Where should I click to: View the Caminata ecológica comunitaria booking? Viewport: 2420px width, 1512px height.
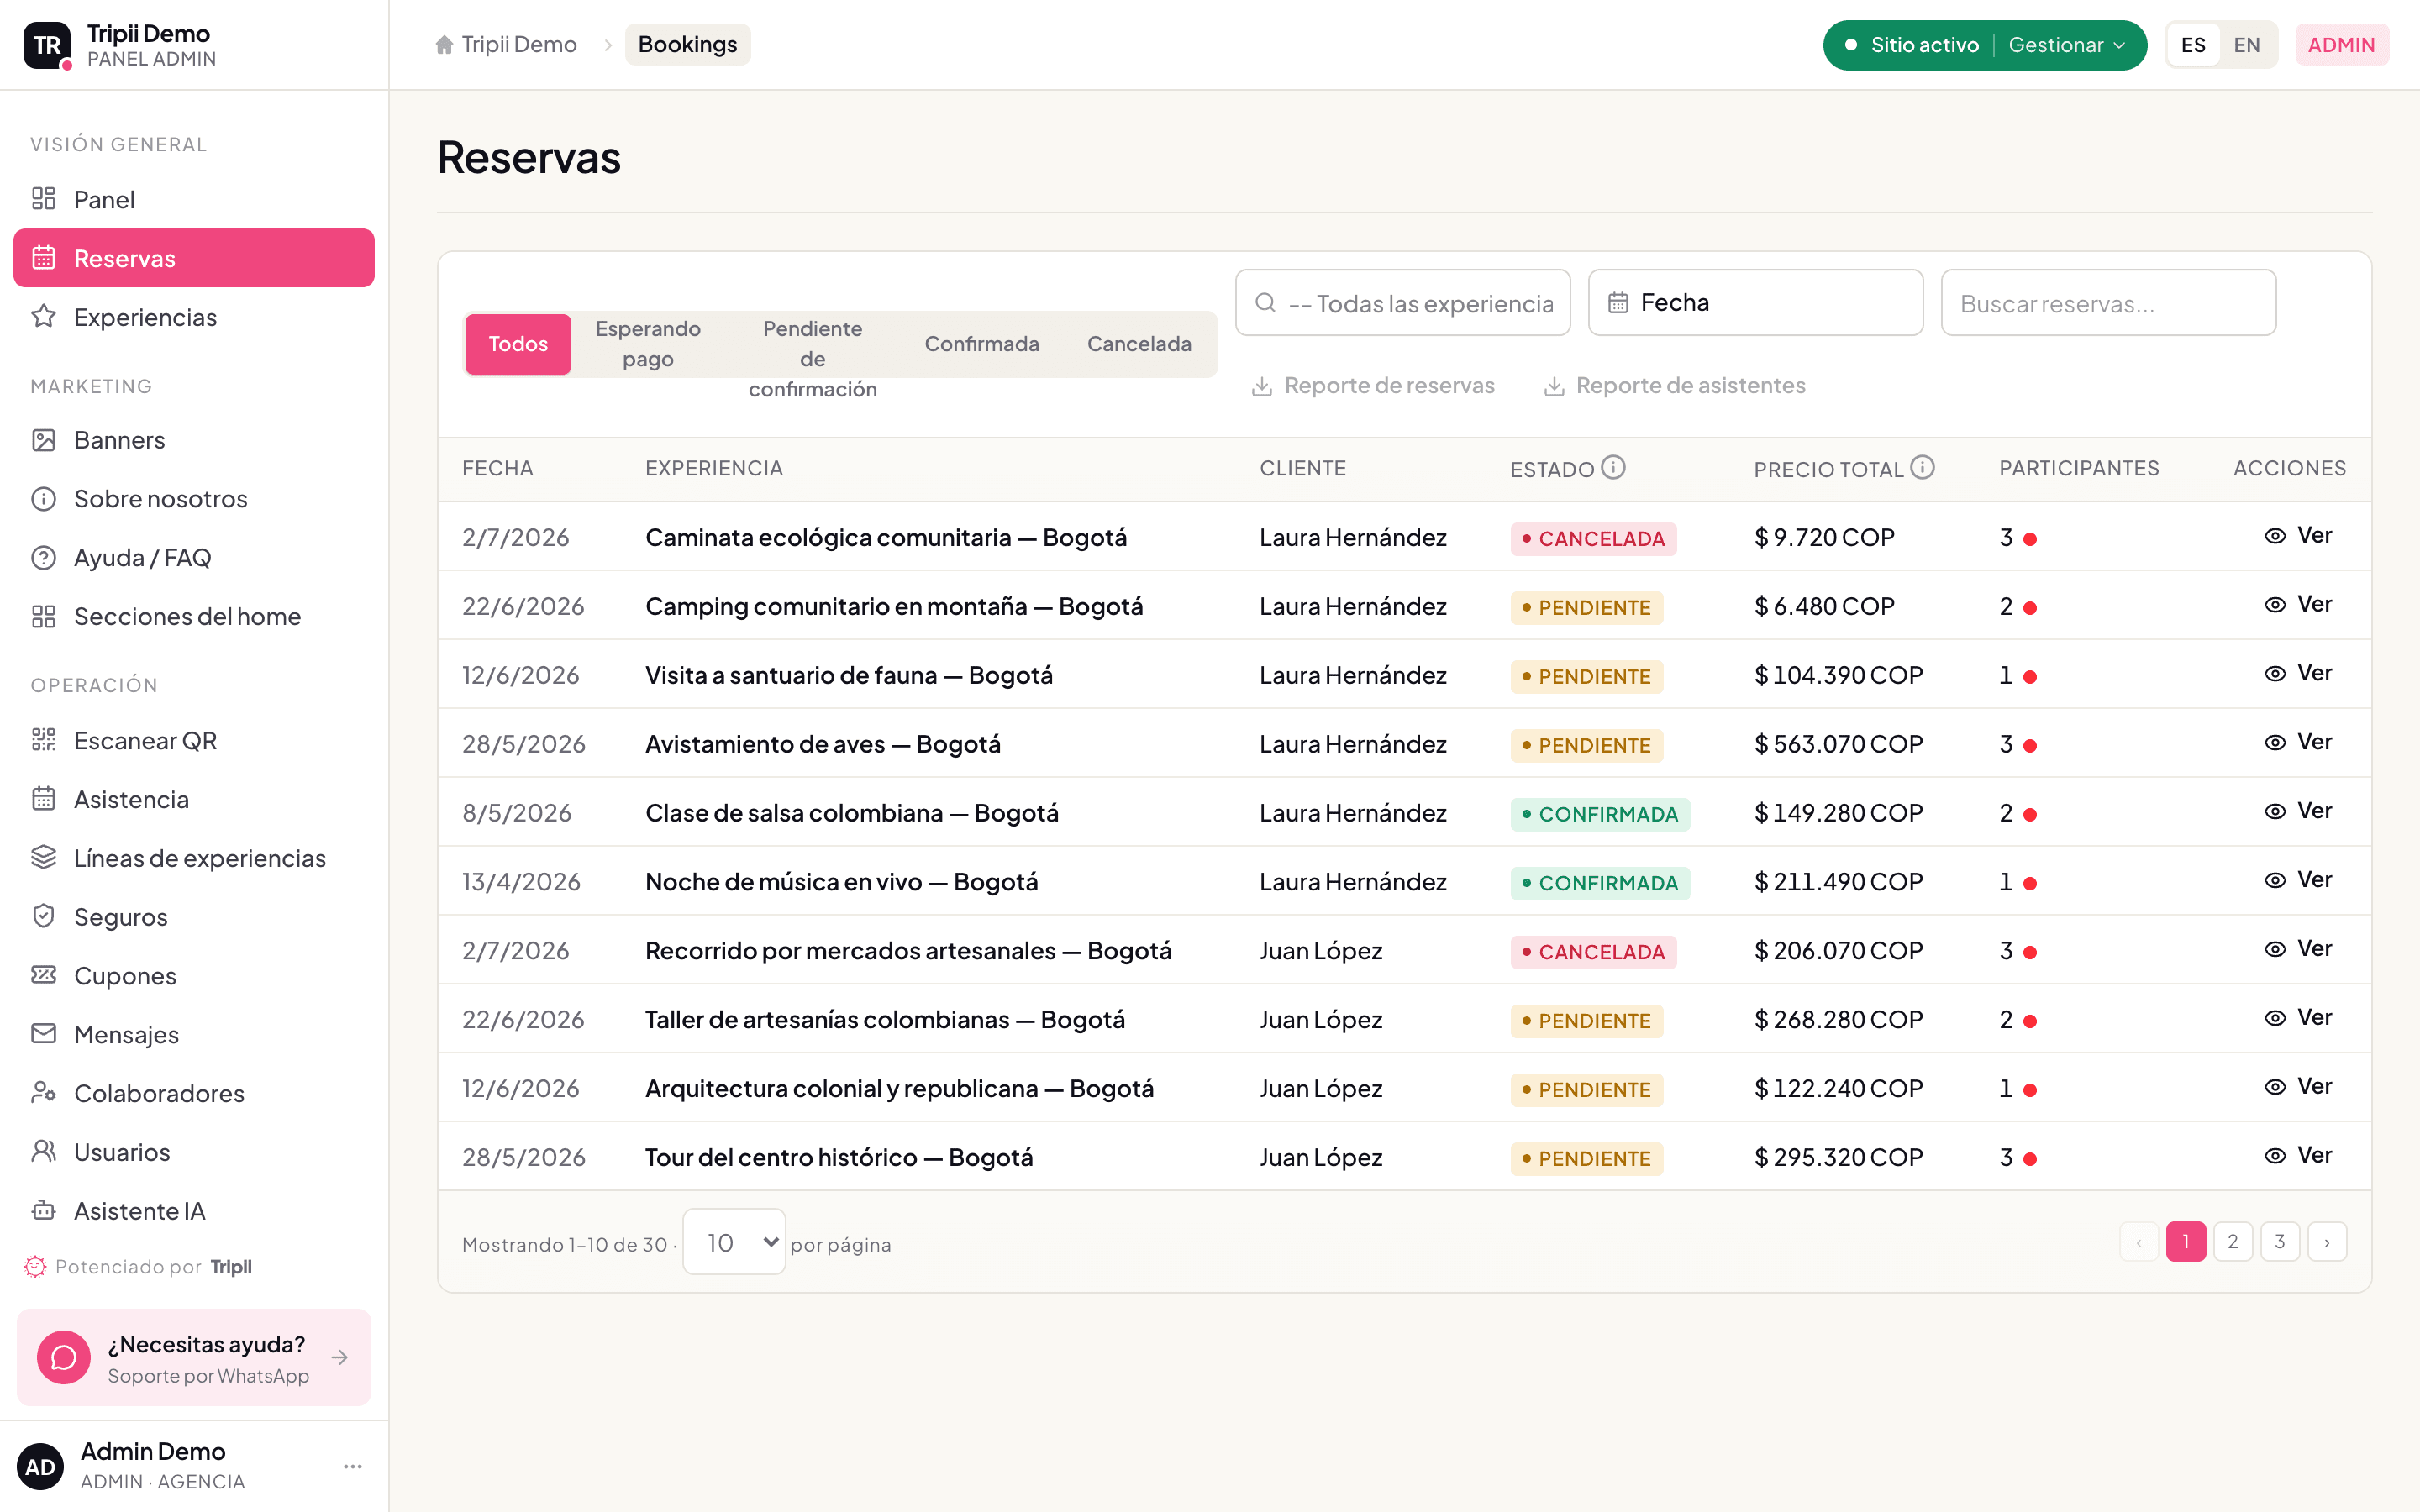tap(2298, 536)
